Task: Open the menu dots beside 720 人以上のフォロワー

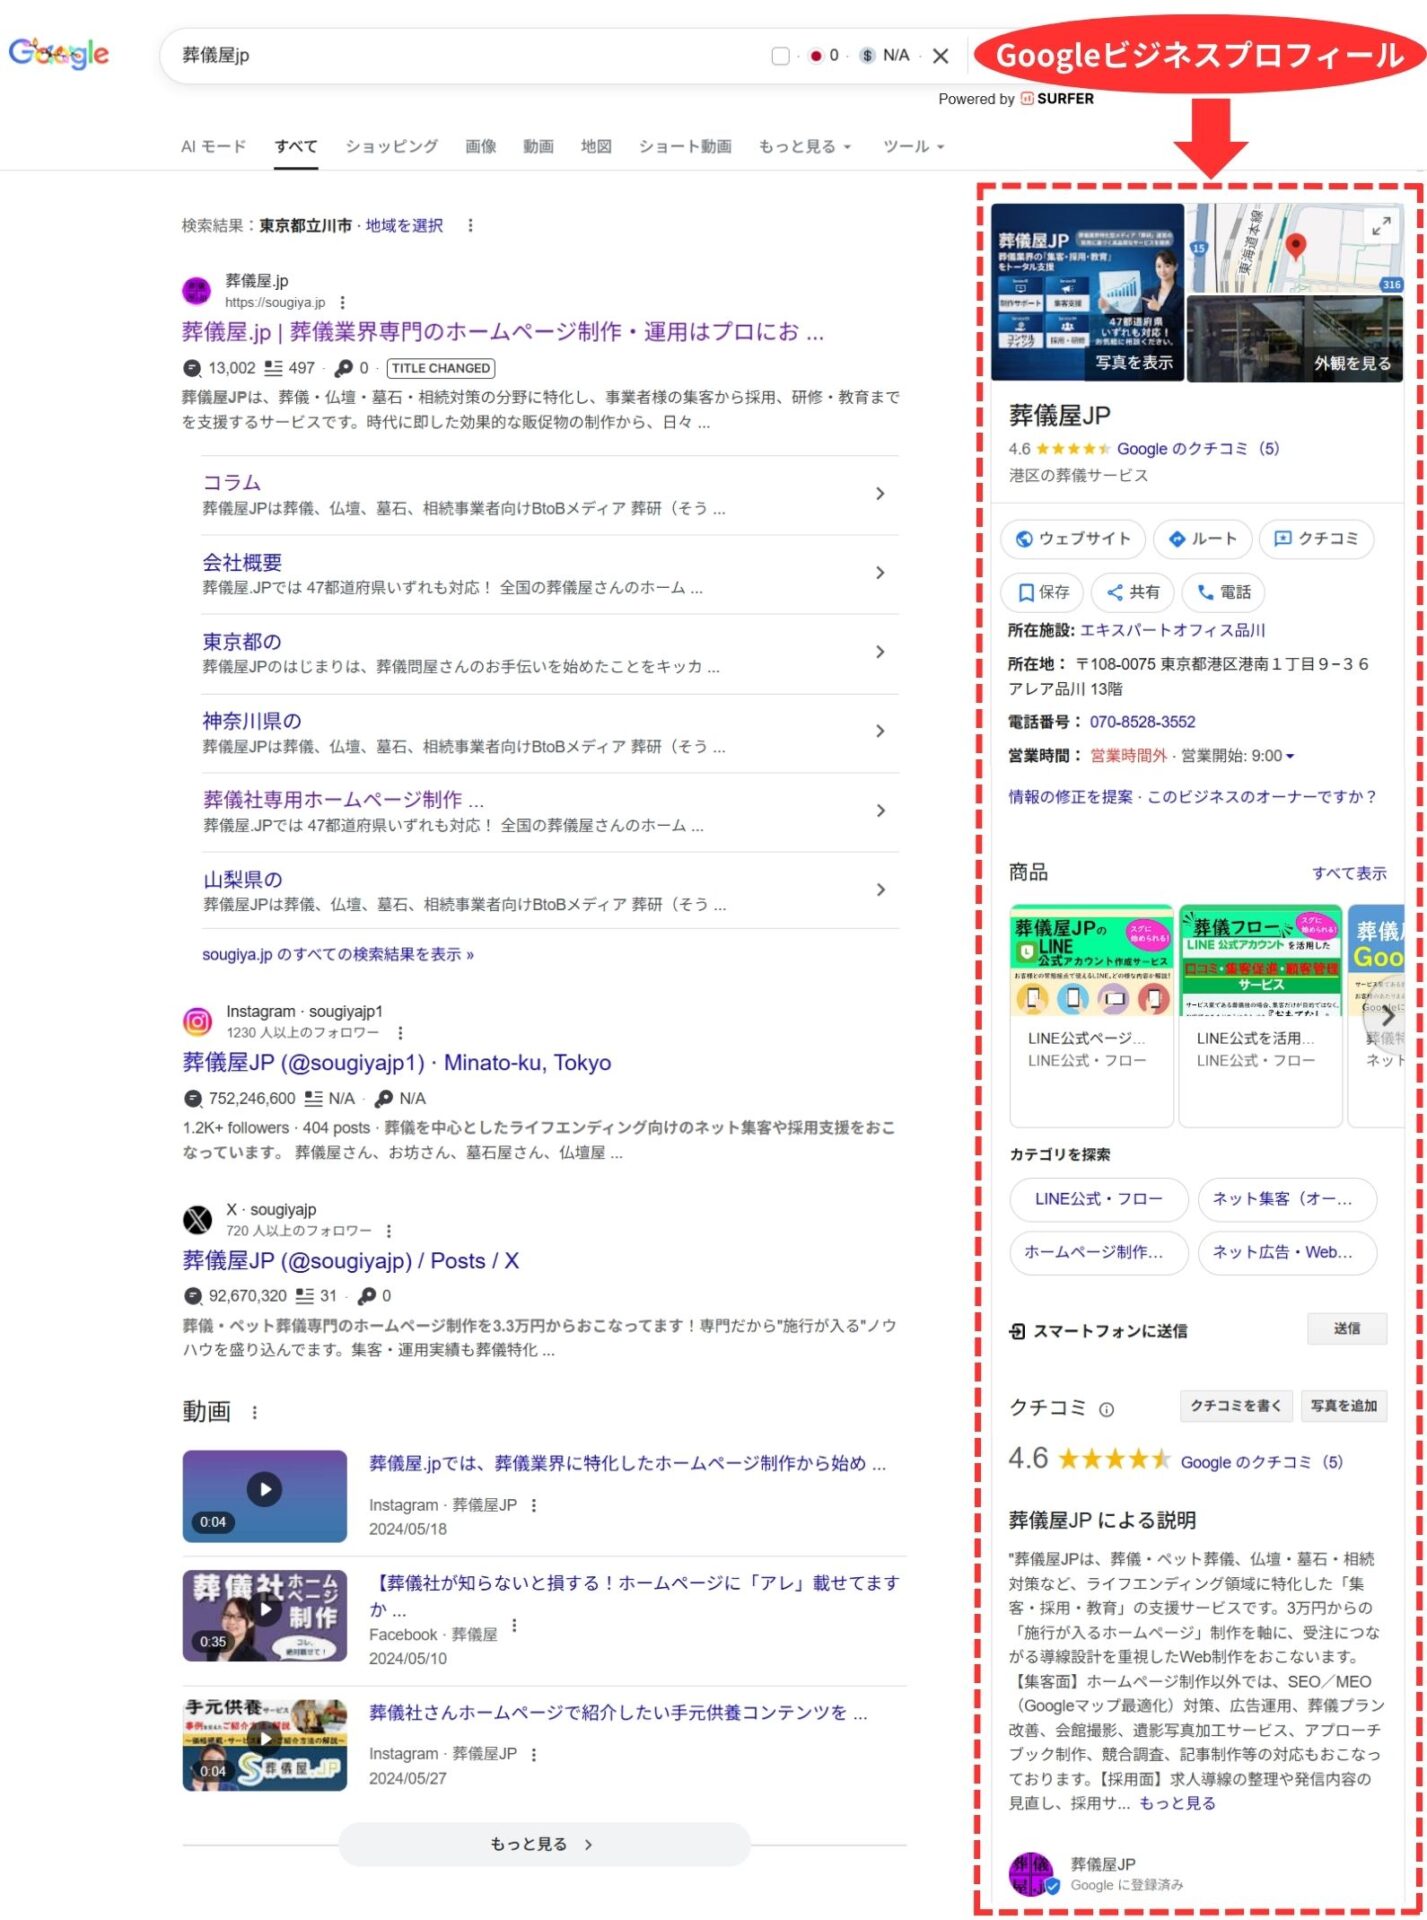Action: tap(388, 1231)
